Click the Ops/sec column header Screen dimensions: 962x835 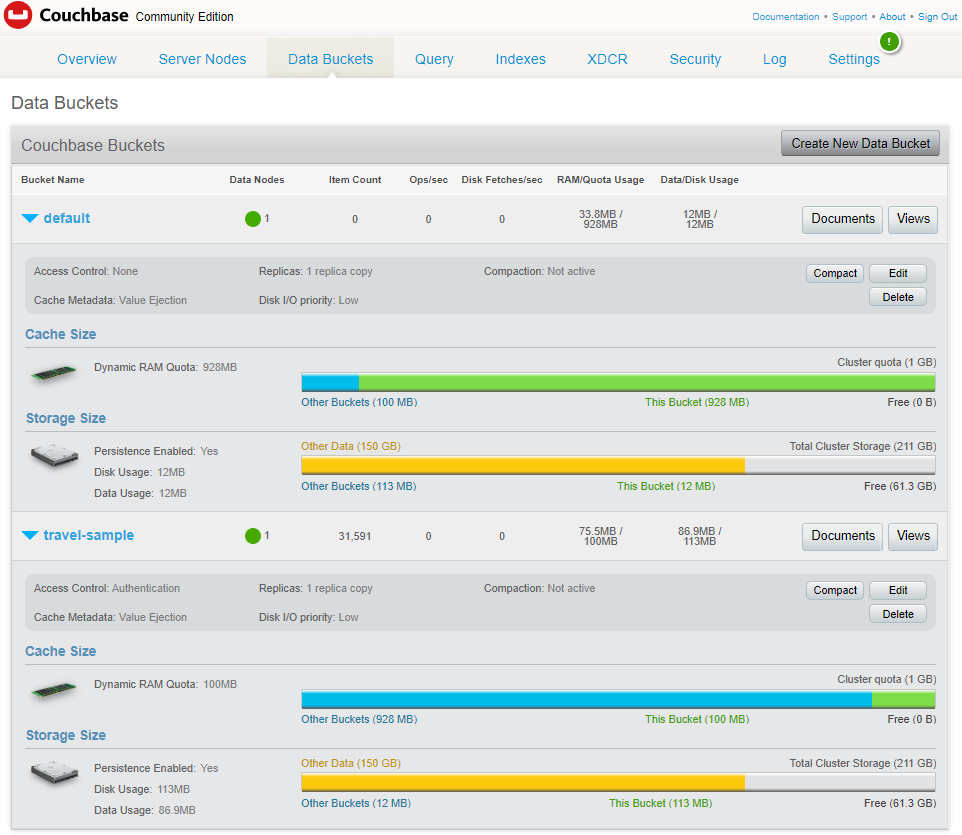428,180
